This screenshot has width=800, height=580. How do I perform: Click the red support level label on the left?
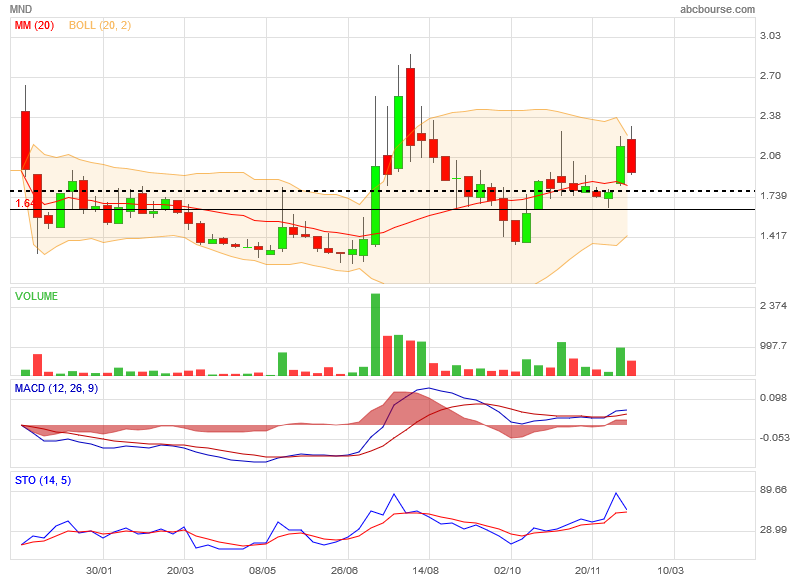click(x=23, y=204)
